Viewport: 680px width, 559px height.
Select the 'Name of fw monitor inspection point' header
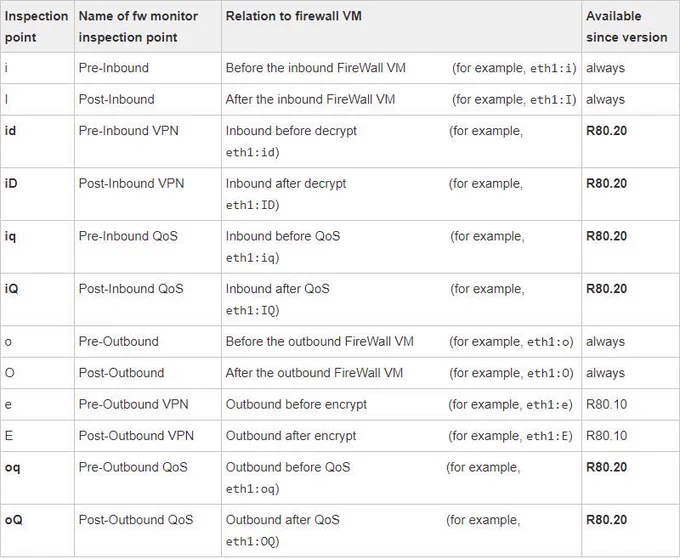[x=138, y=26]
